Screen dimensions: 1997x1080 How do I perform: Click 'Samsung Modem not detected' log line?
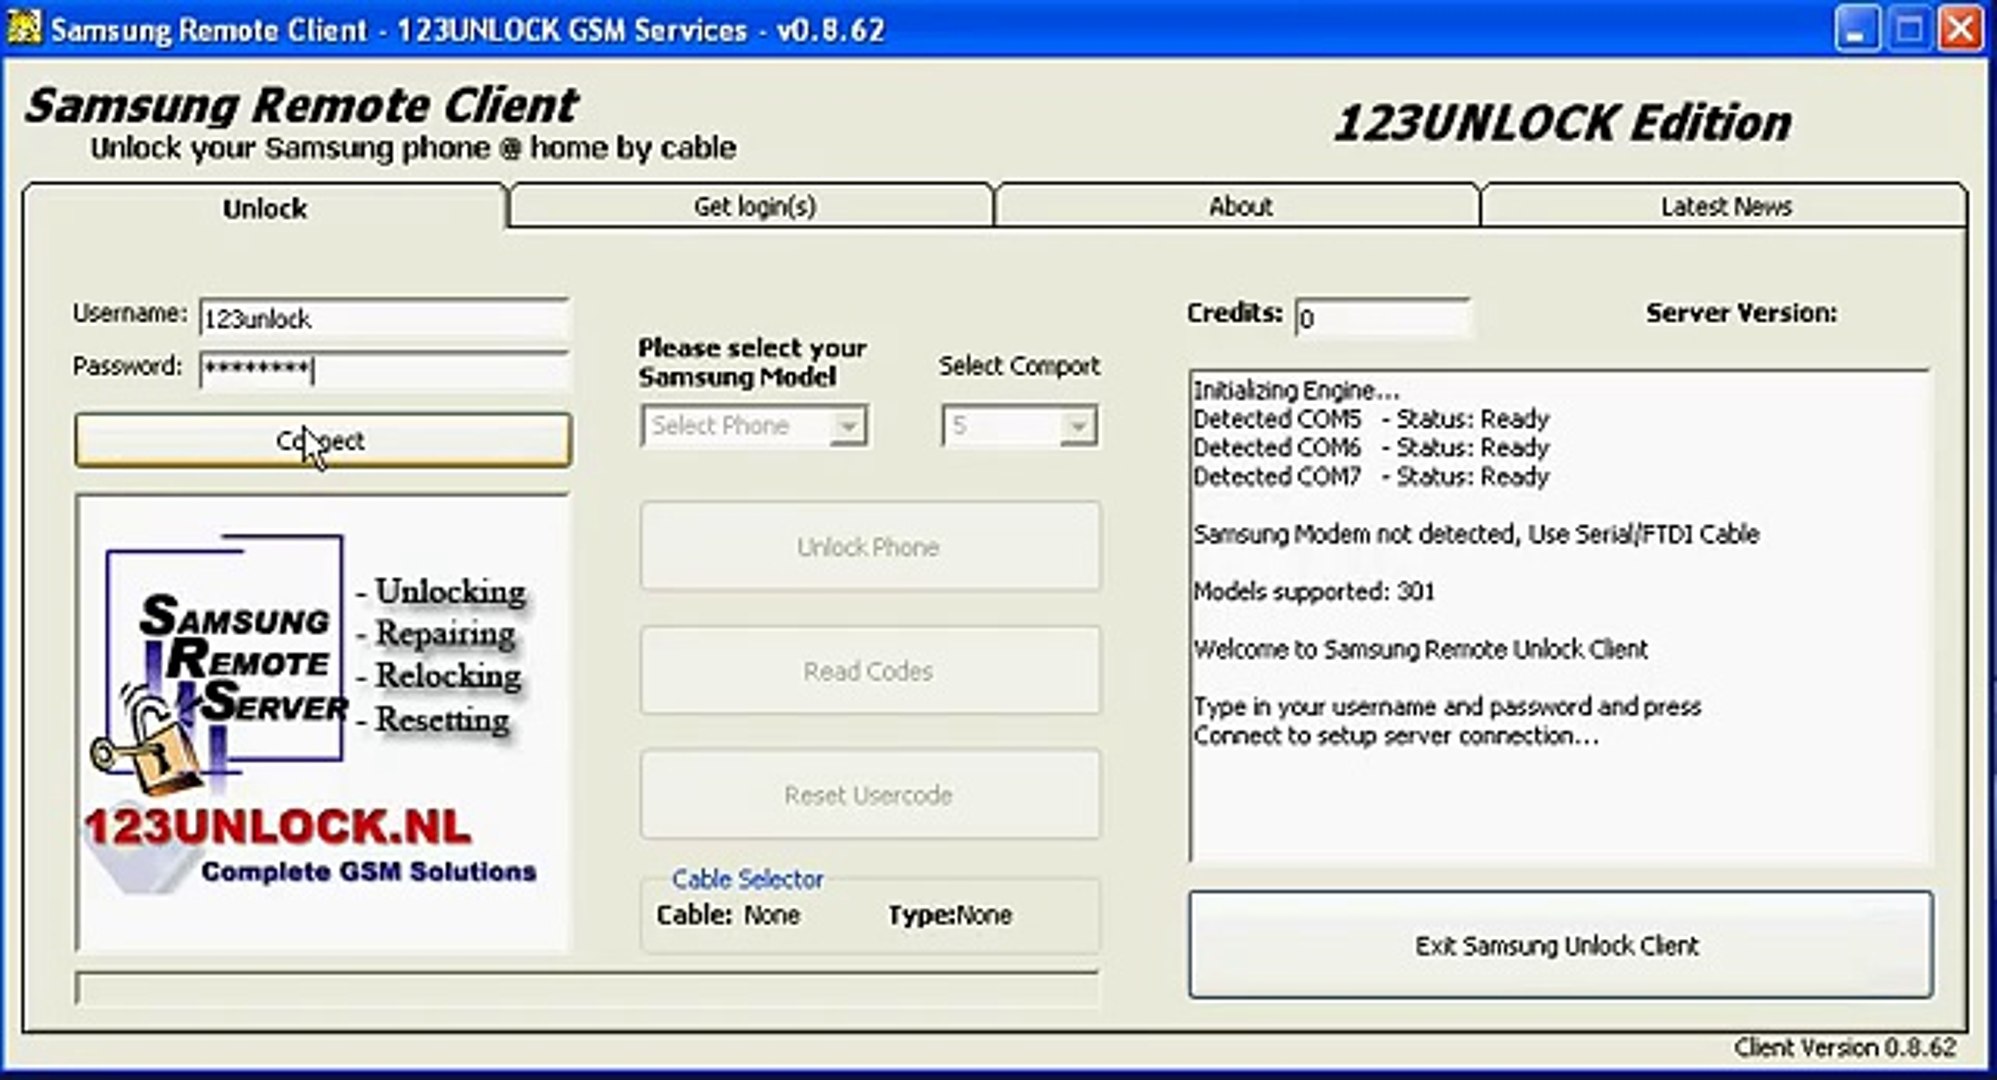(x=1475, y=534)
